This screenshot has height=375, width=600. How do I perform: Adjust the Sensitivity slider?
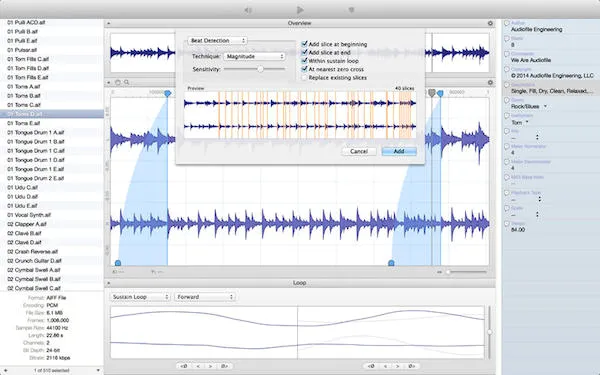click(x=260, y=69)
